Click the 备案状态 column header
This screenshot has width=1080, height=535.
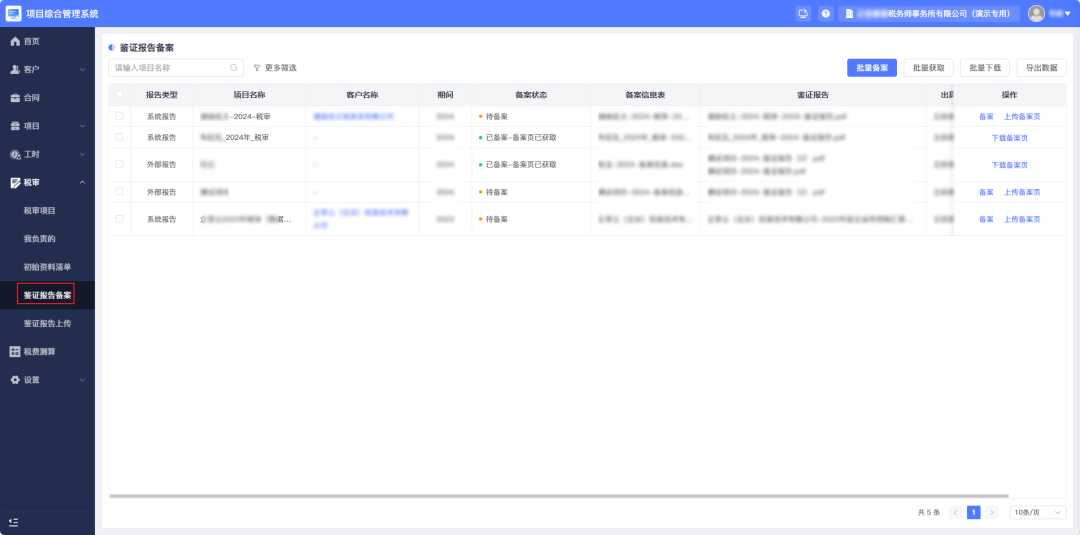[531, 94]
